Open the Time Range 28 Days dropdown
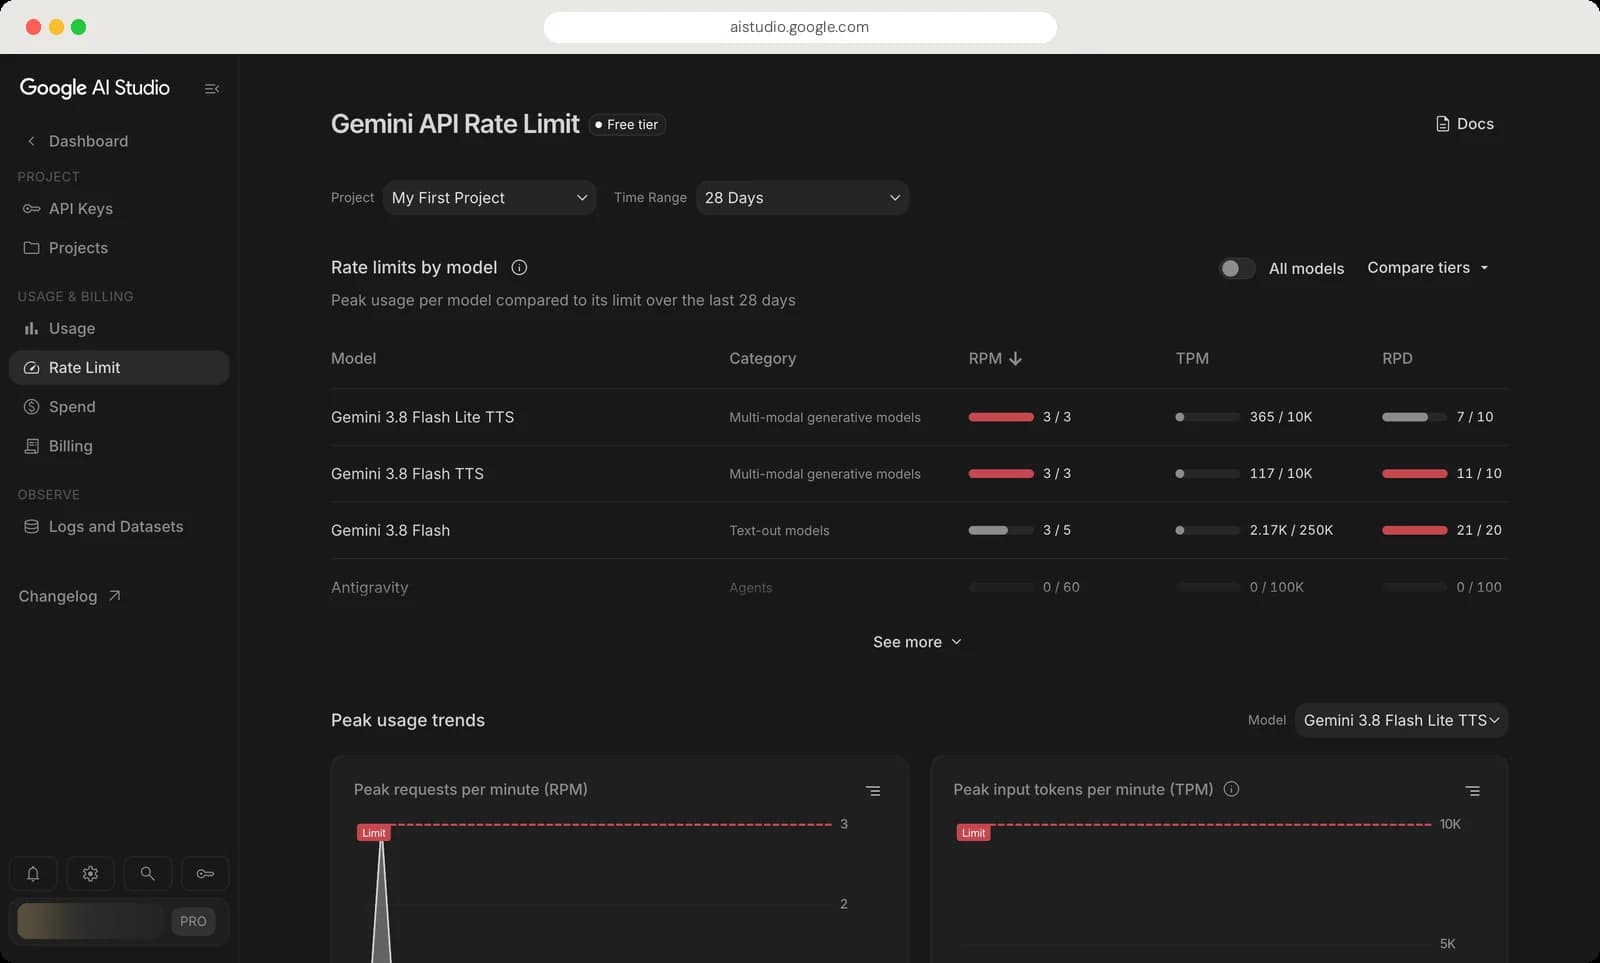Image resolution: width=1600 pixels, height=963 pixels. pyautogui.click(x=802, y=198)
